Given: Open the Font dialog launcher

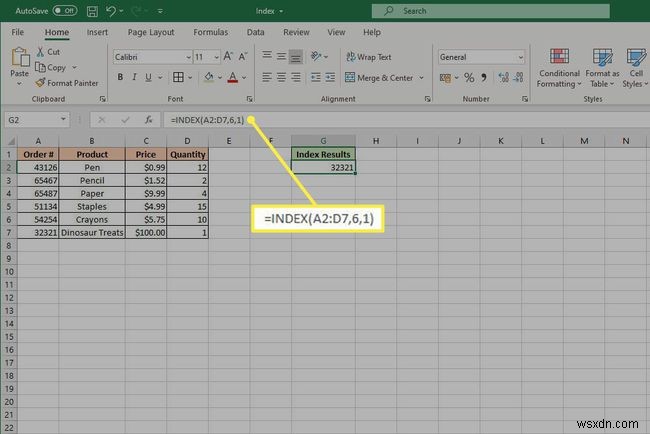Looking at the screenshot, I should pyautogui.click(x=250, y=99).
